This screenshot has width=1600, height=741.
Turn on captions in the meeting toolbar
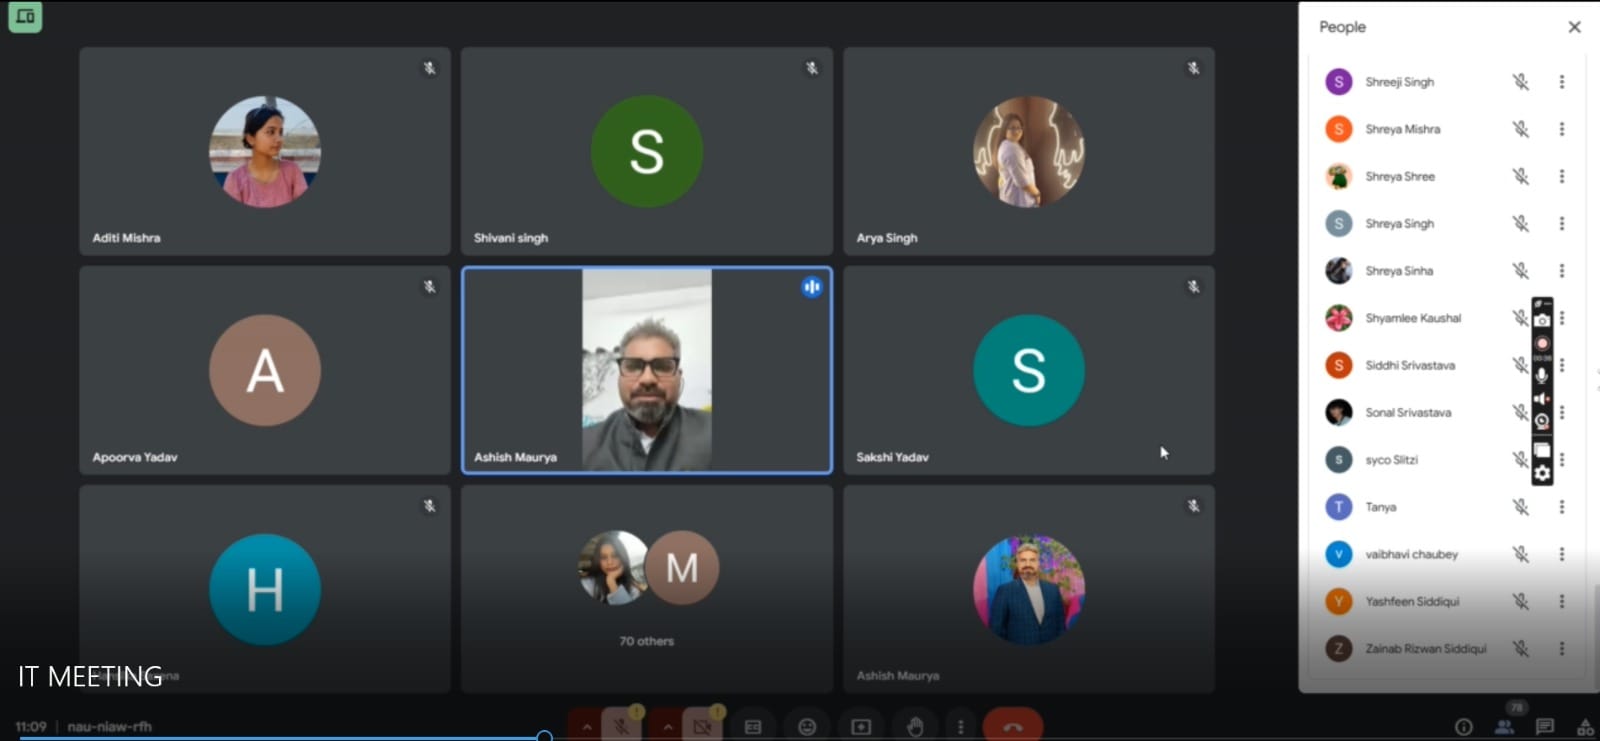point(754,727)
